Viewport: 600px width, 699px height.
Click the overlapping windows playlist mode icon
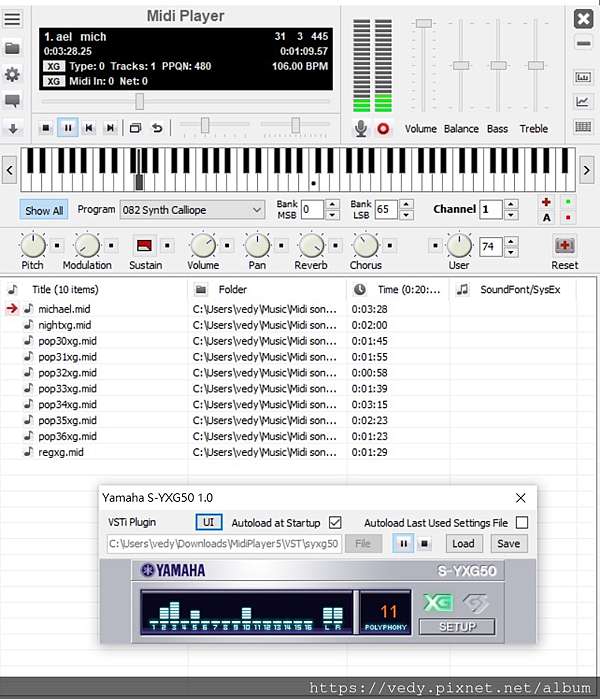[136, 128]
